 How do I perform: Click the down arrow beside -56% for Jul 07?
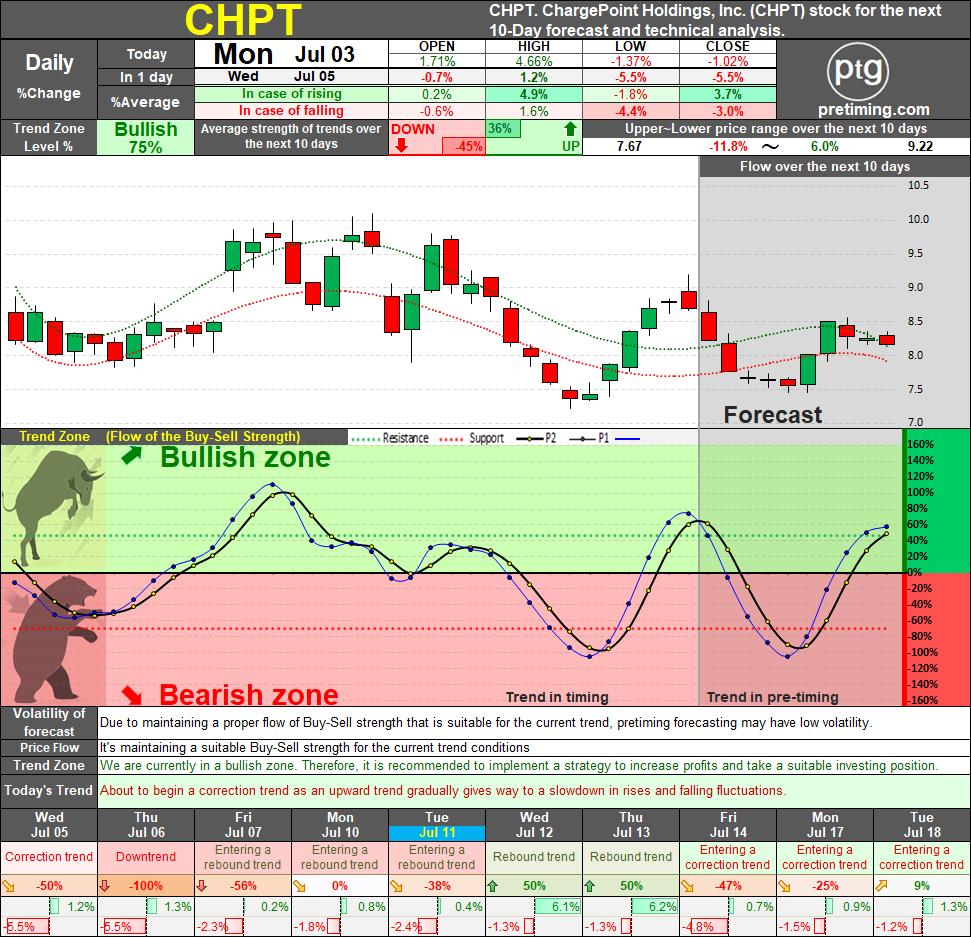[201, 886]
